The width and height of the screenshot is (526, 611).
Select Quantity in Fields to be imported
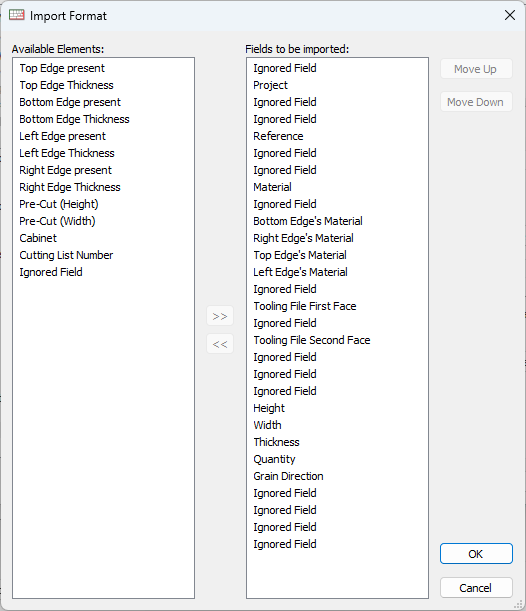click(x=274, y=459)
